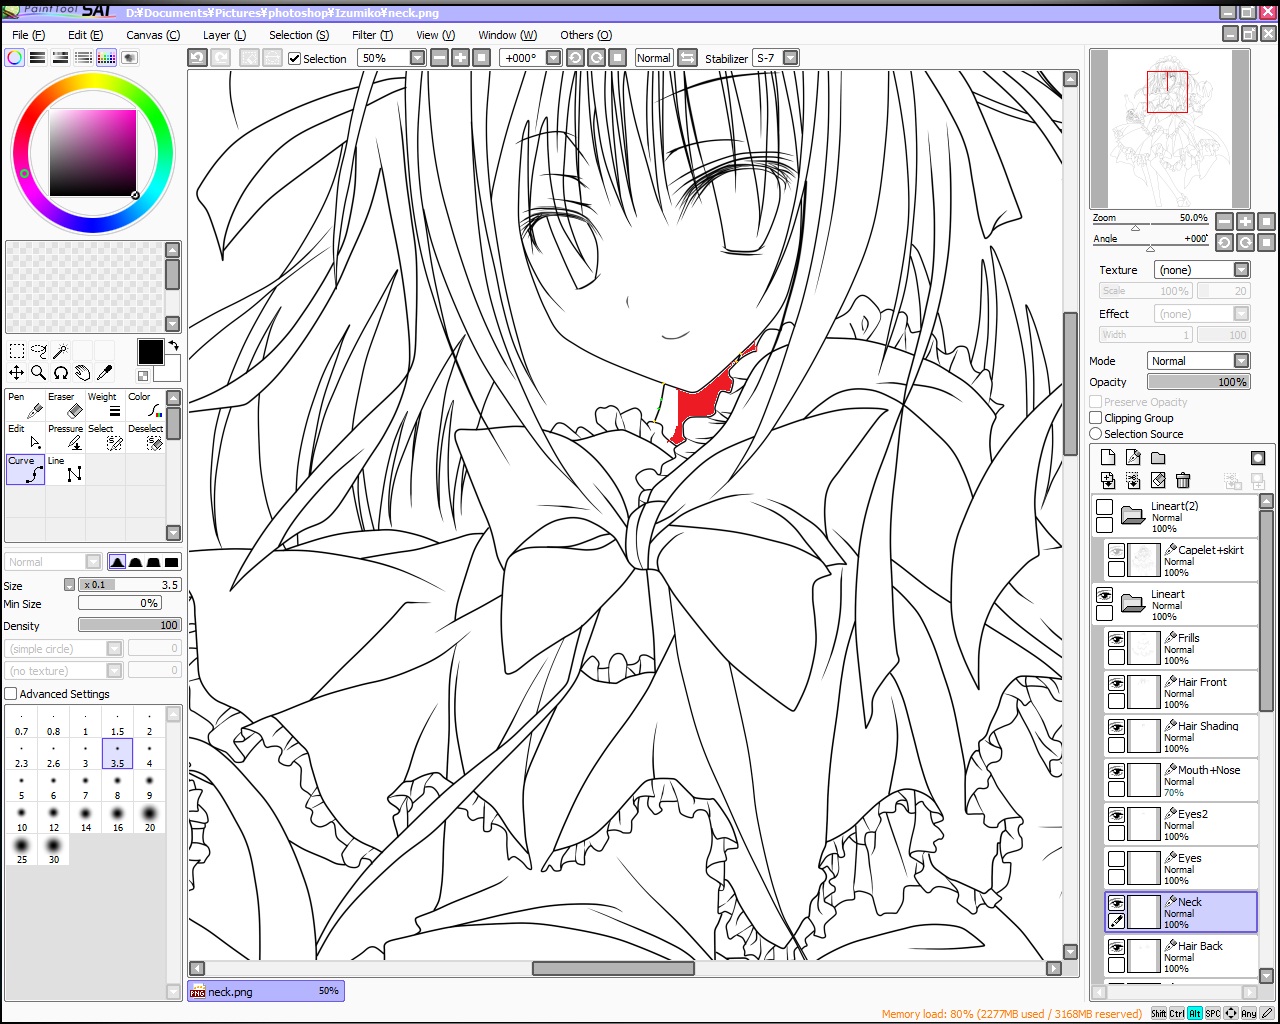Choose the Weight tool

pyautogui.click(x=105, y=405)
